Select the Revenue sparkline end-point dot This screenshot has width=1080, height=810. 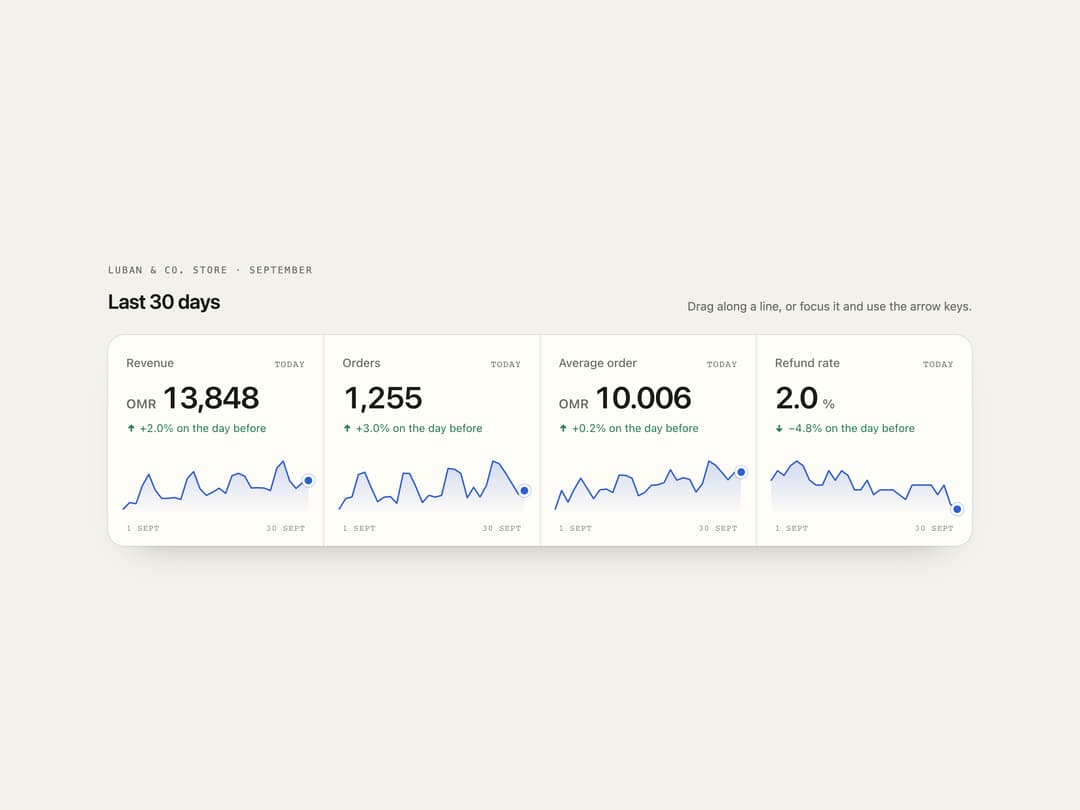coord(309,481)
